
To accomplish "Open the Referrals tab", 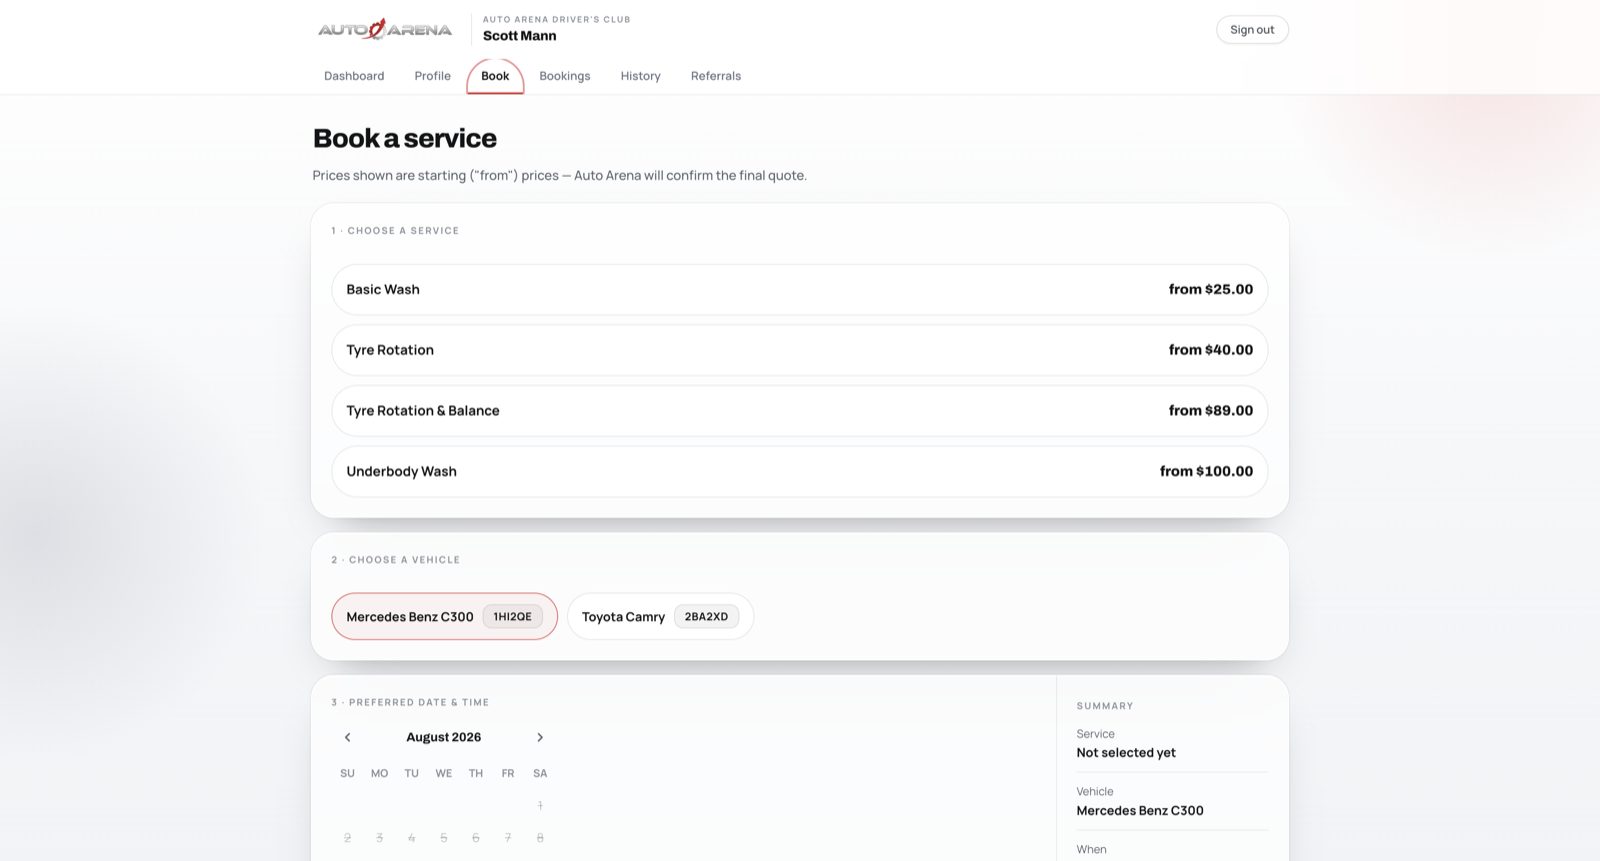I will point(716,76).
